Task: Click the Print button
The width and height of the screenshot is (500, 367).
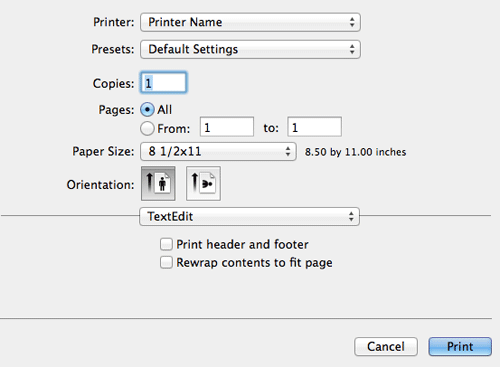Action: pyautogui.click(x=460, y=346)
